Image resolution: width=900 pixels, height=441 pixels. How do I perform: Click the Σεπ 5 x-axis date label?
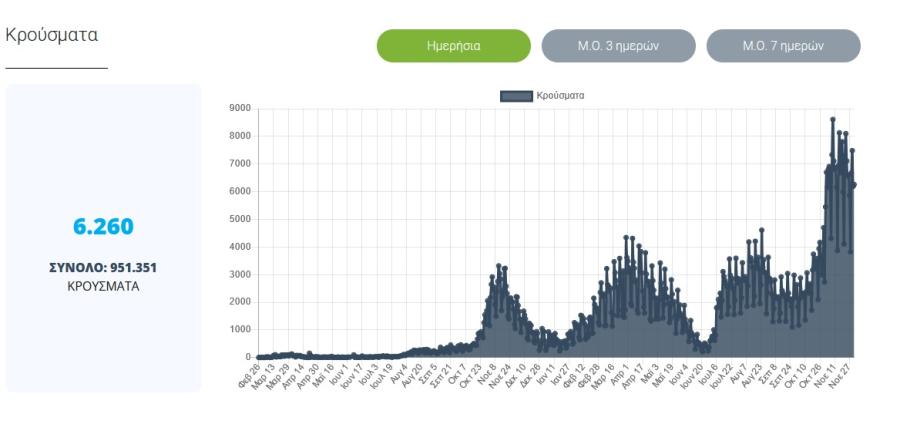(x=429, y=373)
